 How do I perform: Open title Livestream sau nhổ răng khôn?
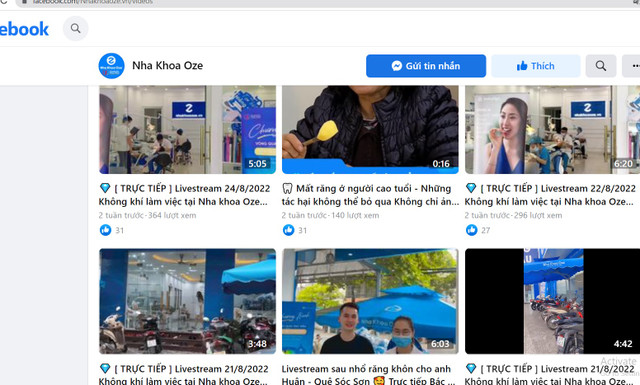point(368,374)
